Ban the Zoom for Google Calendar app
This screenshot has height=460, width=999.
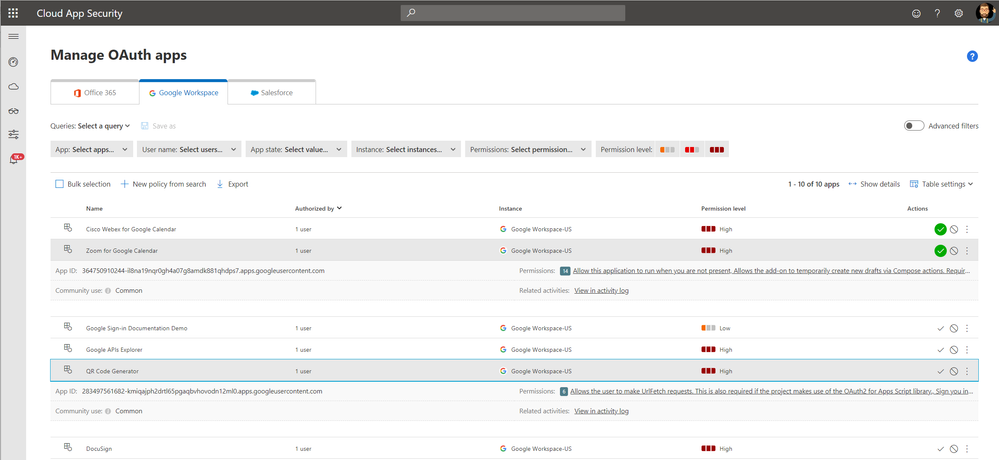coord(954,251)
